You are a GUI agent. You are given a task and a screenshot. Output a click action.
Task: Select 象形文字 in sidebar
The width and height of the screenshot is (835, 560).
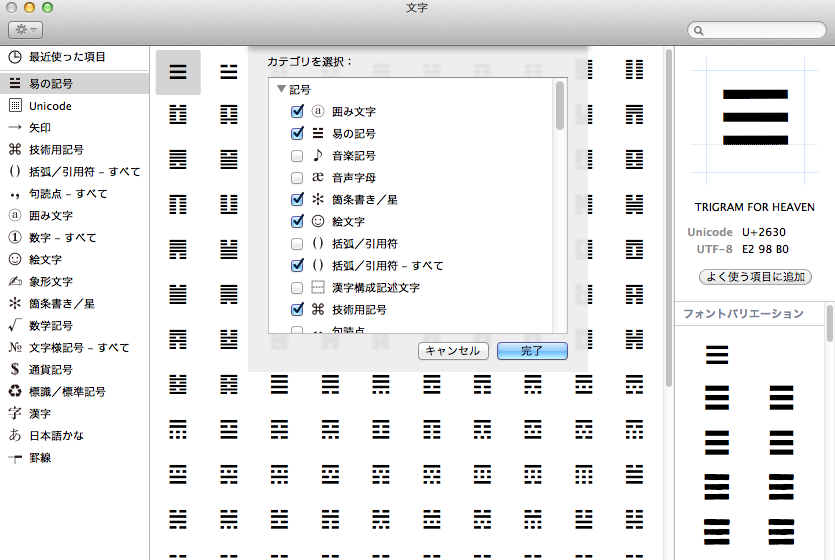coord(75,282)
